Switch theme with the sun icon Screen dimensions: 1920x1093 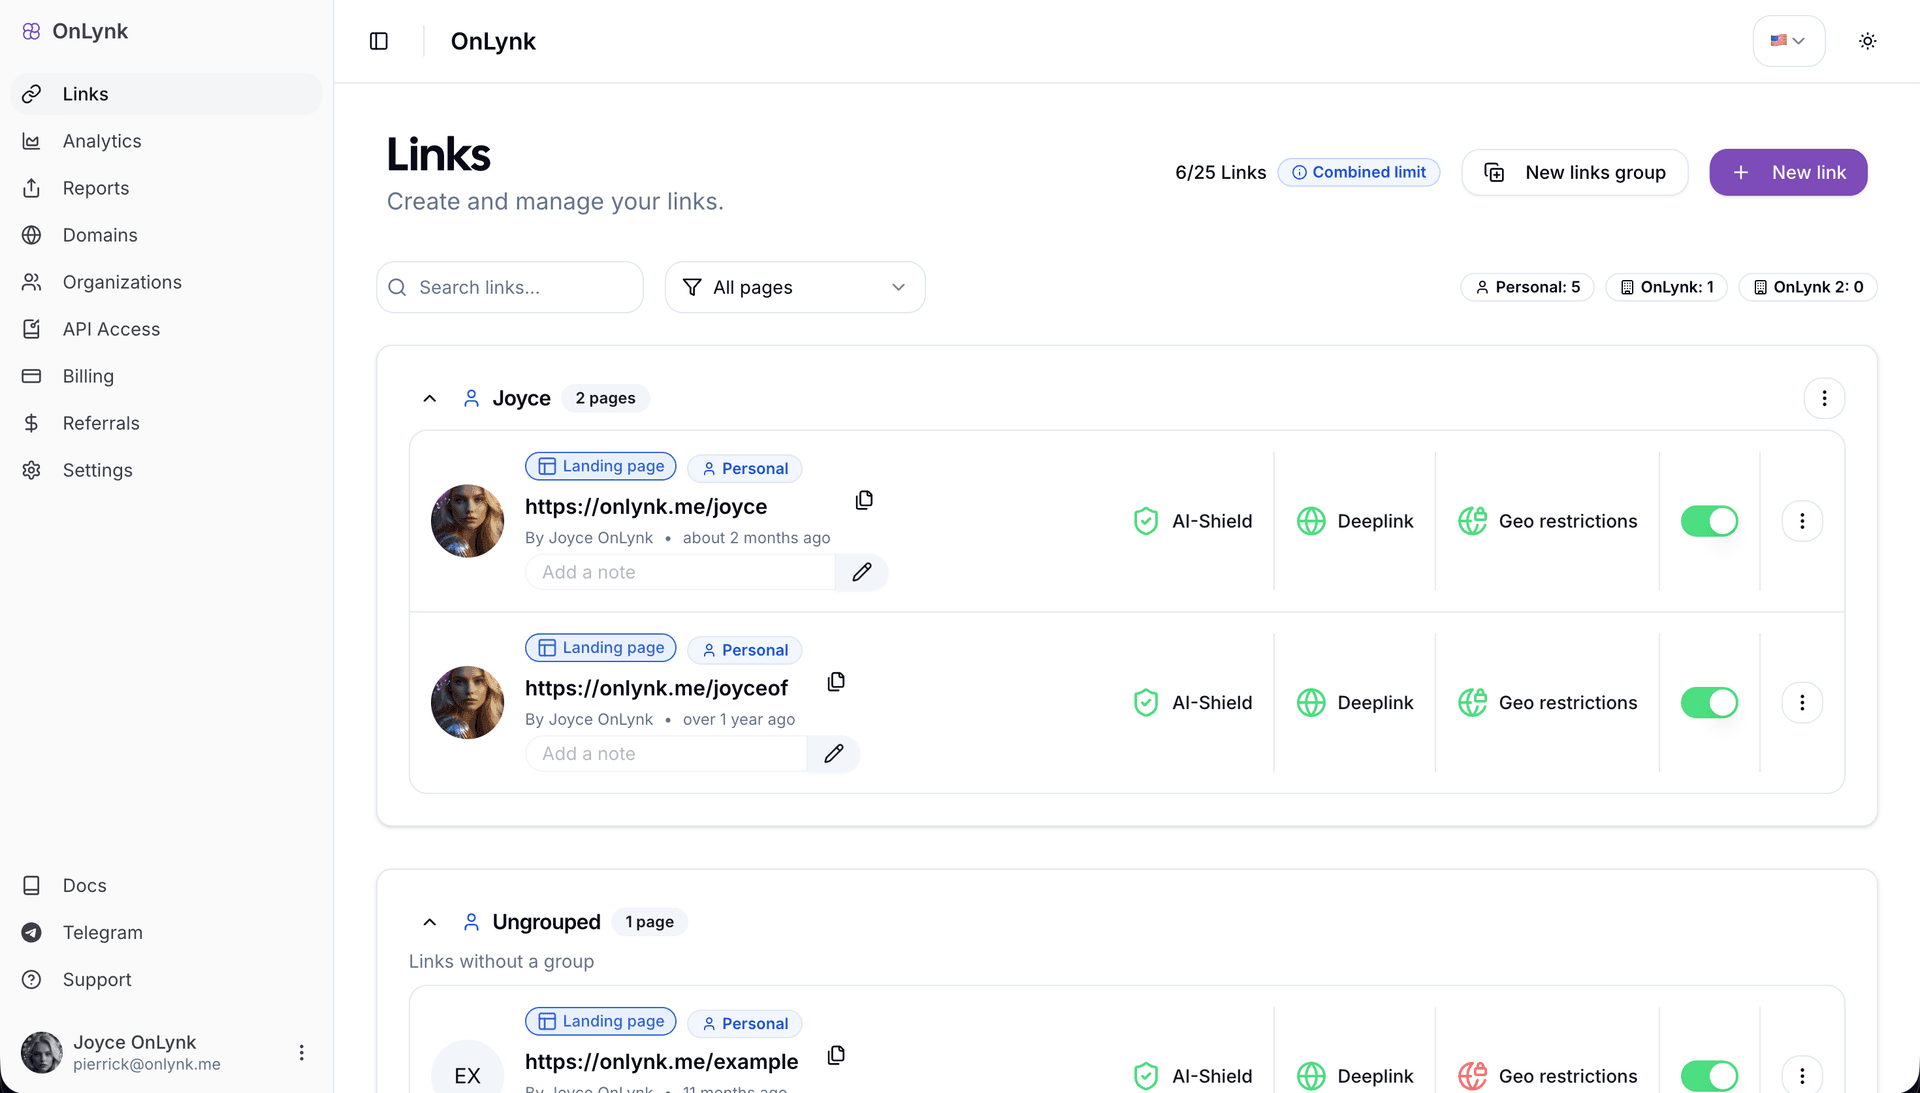click(1867, 41)
